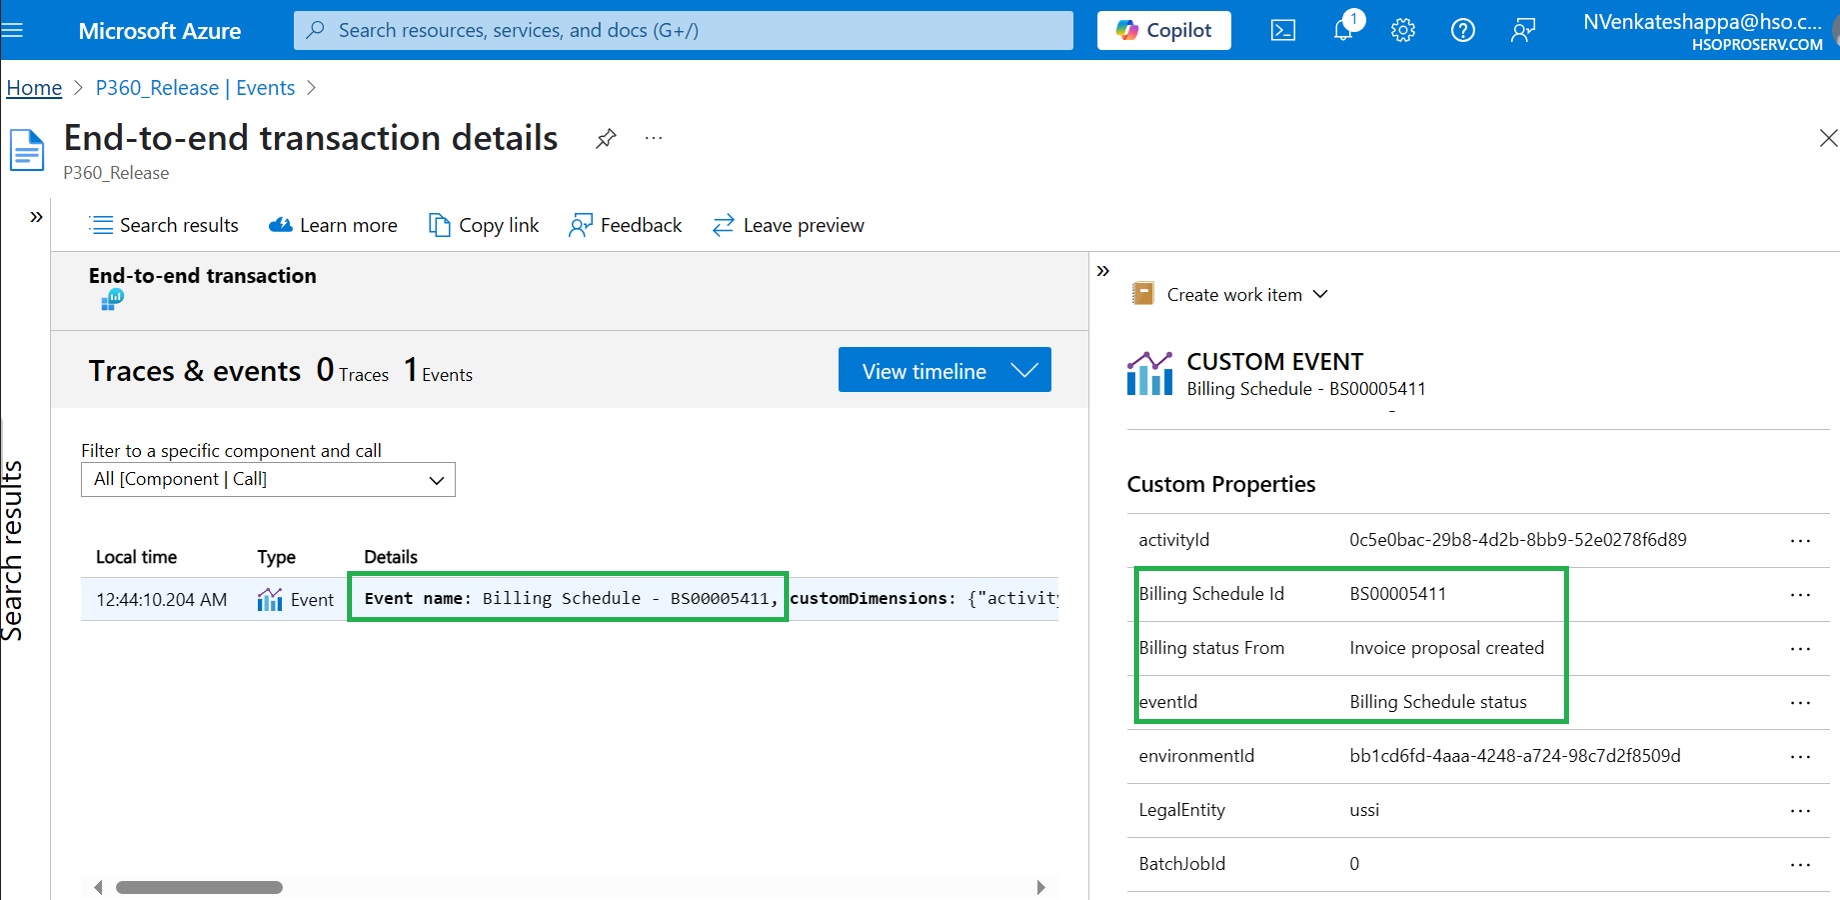
Task: Pin the End-to-end transaction details page
Action: 605,139
